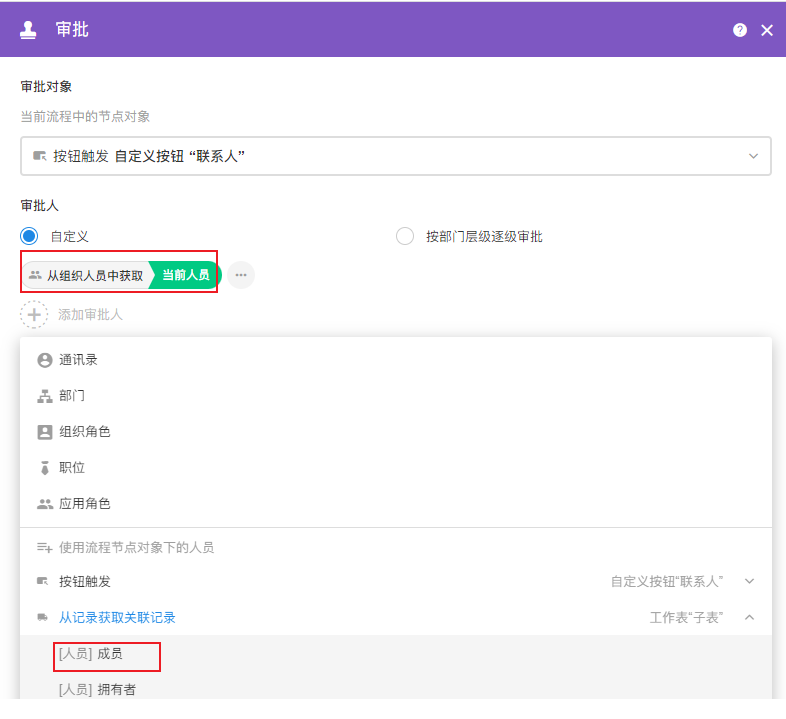Click the help question mark icon
786x719 pixels.
(740, 30)
